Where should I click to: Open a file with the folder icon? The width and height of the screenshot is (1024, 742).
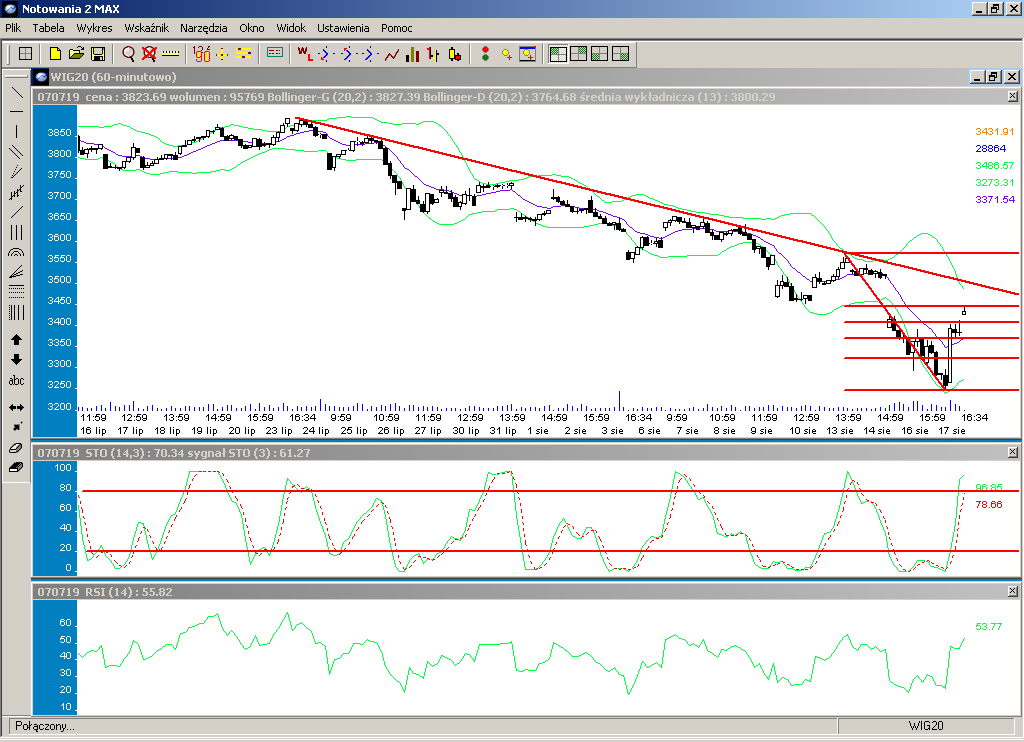76,53
